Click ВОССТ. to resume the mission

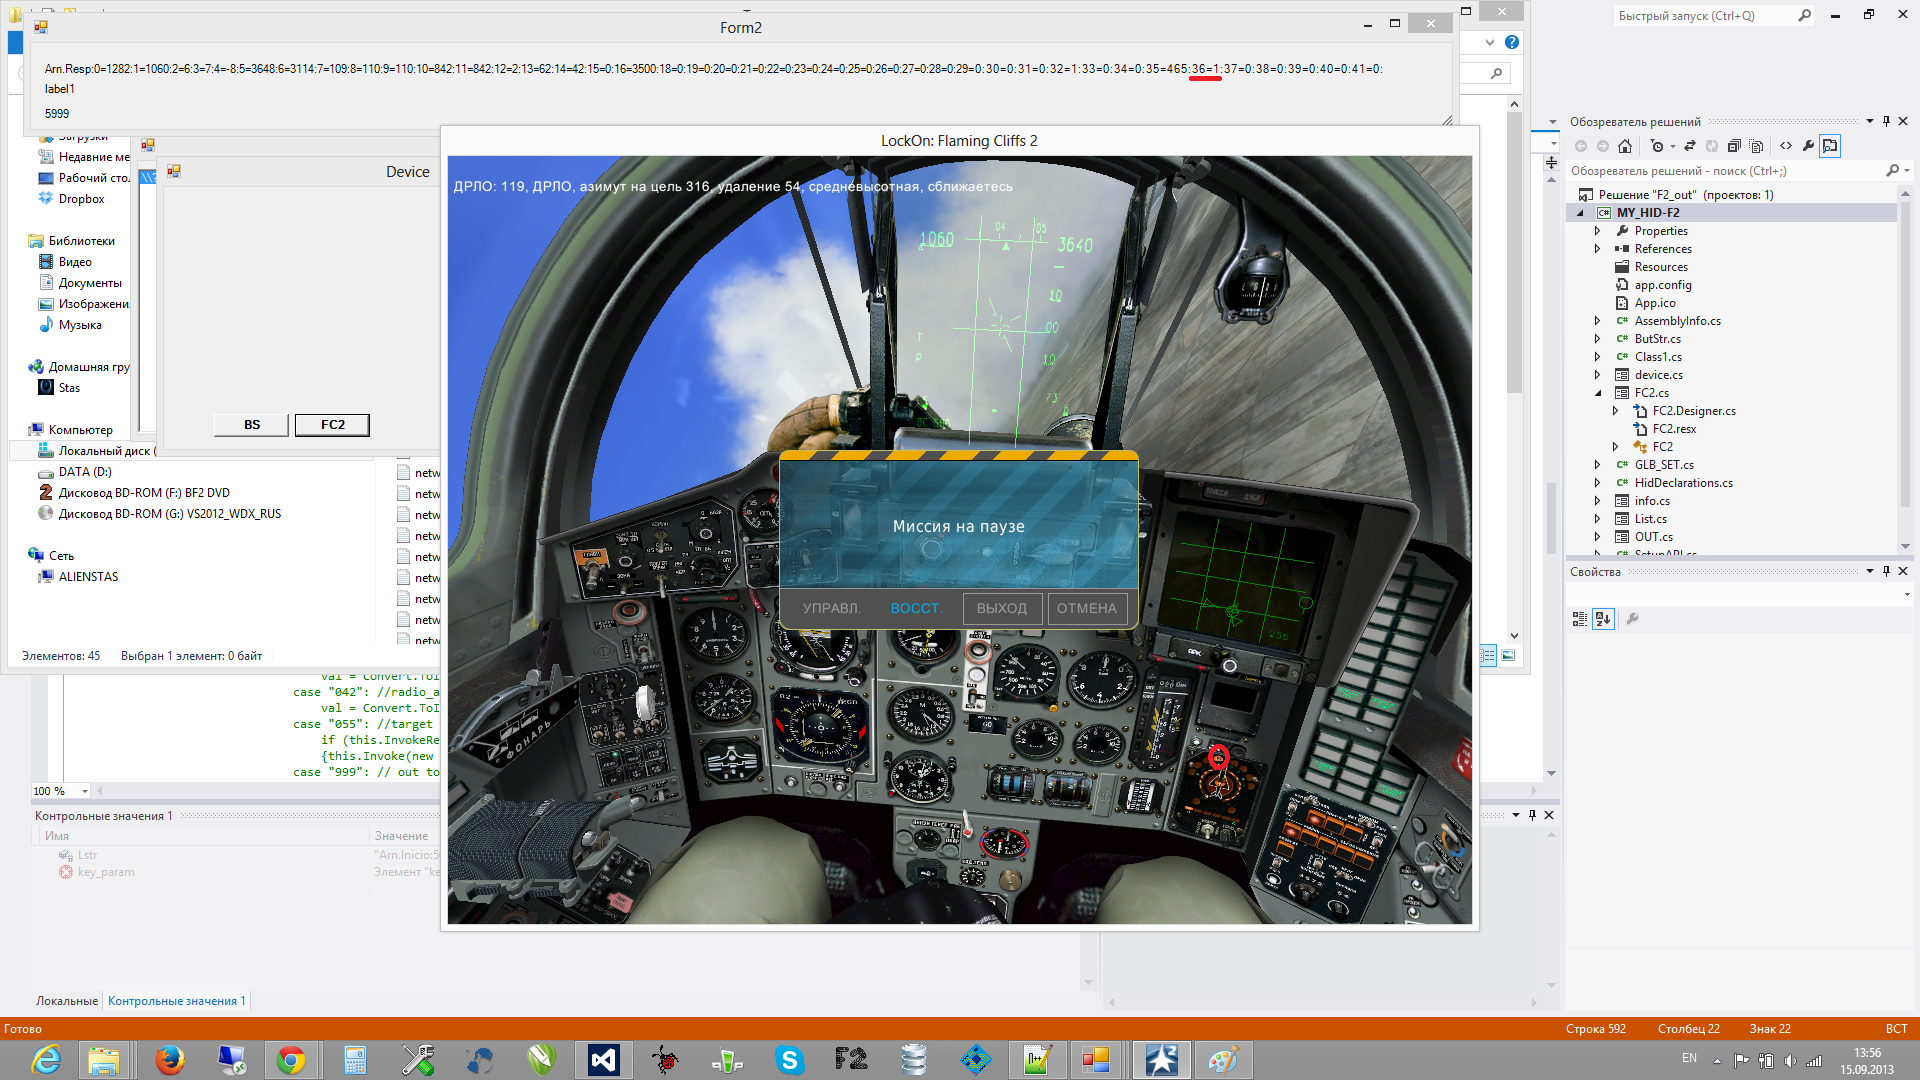point(917,608)
